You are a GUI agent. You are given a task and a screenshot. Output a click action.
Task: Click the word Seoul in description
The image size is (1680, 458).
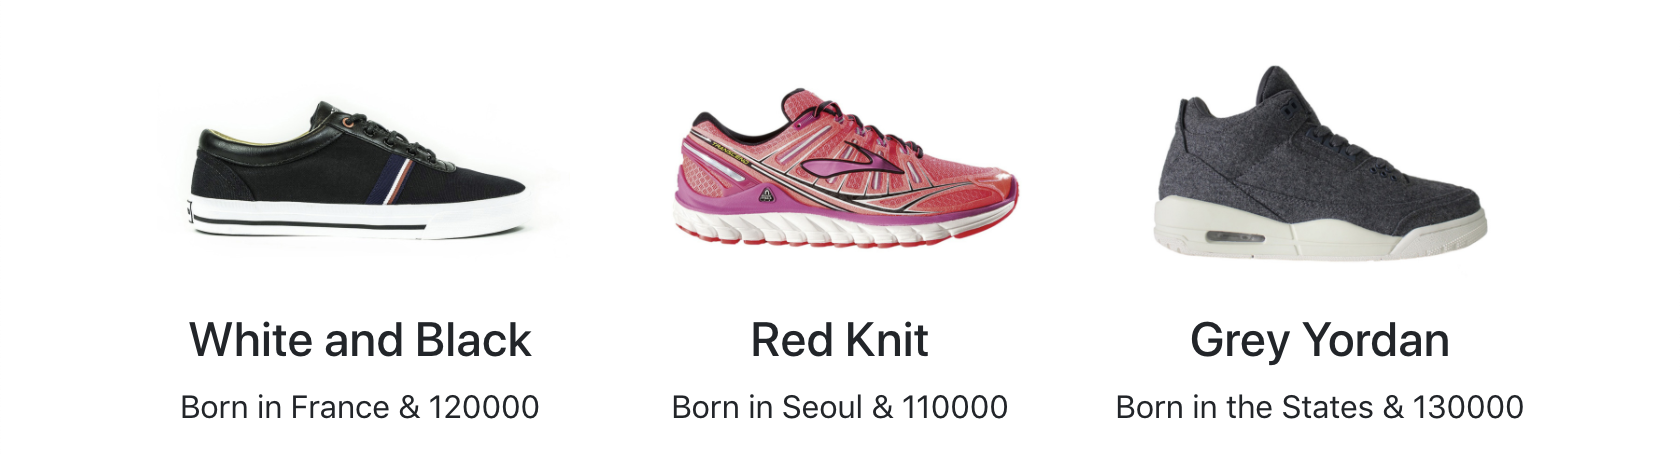pyautogui.click(x=823, y=407)
